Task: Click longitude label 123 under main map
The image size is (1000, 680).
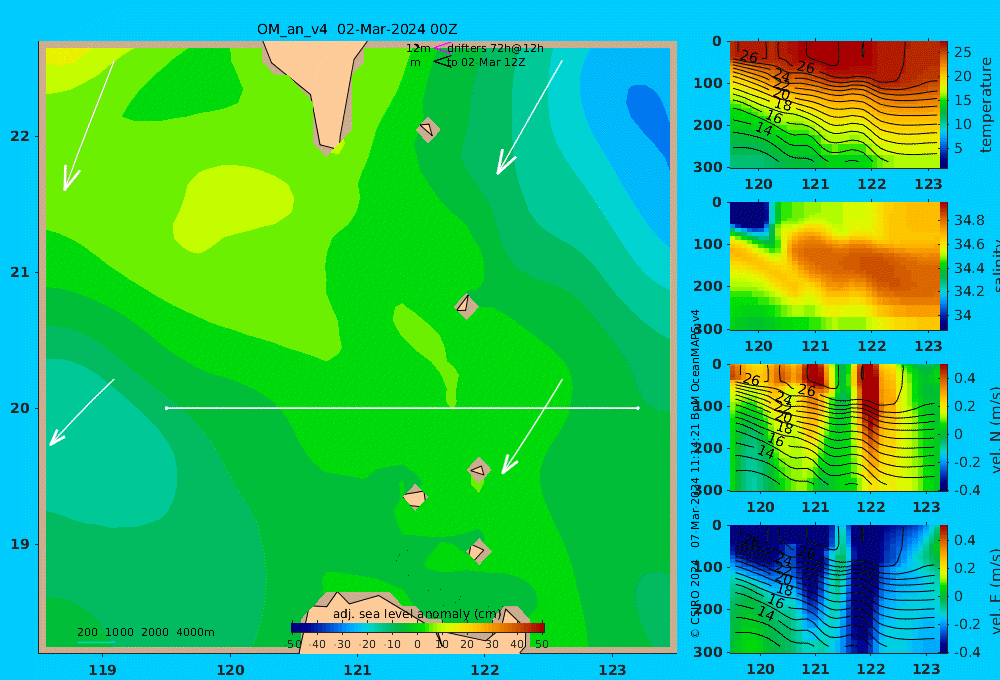Action: [x=613, y=670]
